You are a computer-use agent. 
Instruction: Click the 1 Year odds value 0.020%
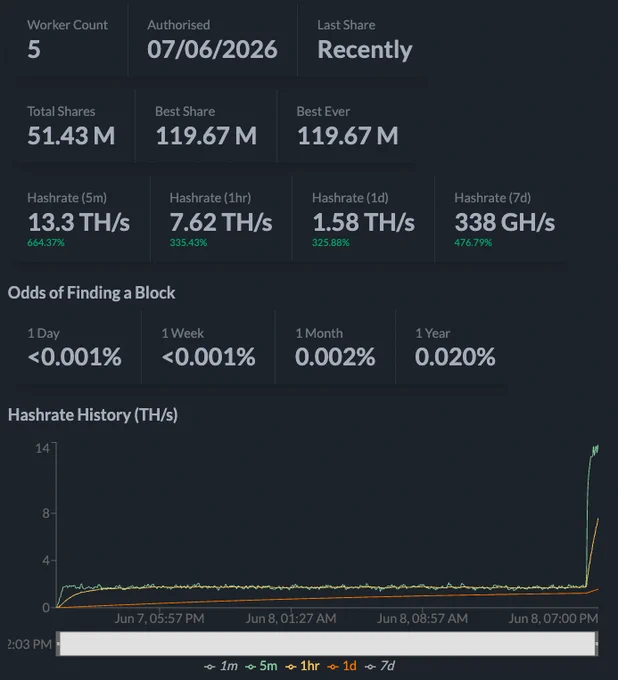(455, 357)
